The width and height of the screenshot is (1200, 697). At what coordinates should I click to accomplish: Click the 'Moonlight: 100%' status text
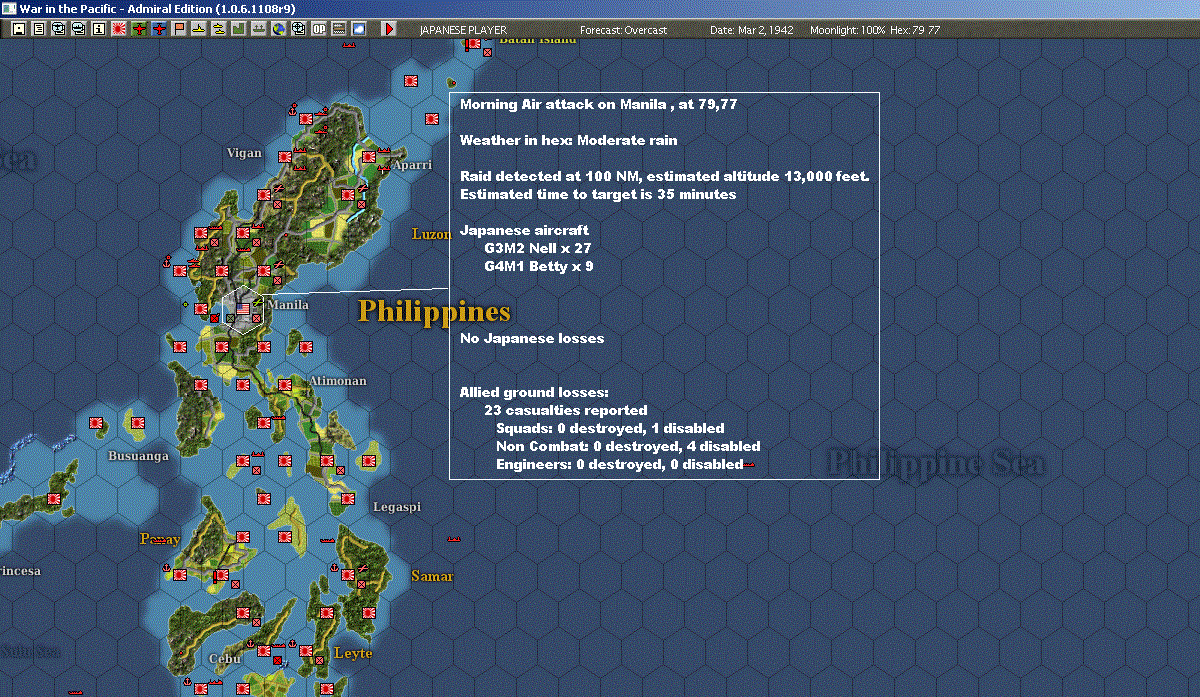(x=848, y=30)
